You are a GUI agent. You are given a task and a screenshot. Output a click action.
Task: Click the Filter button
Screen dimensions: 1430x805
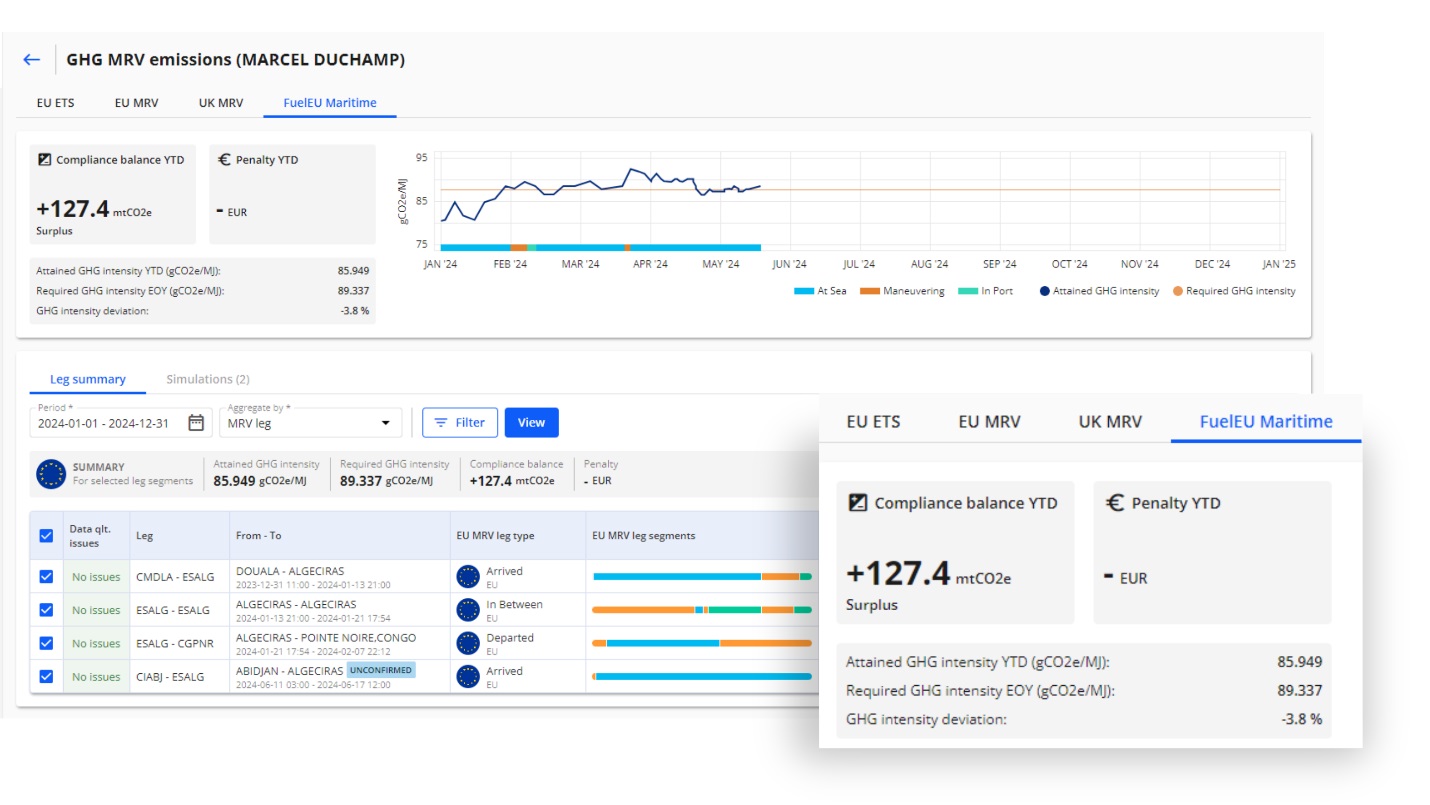point(460,423)
